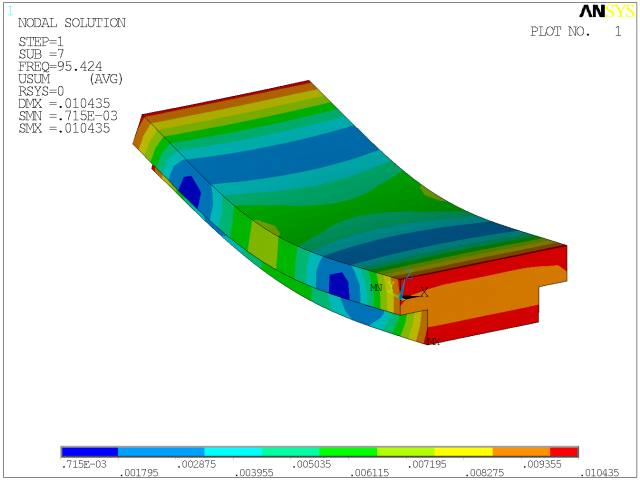This screenshot has height=480, width=640.
Task: Click the .010435 legend maximum value
Action: point(599,473)
